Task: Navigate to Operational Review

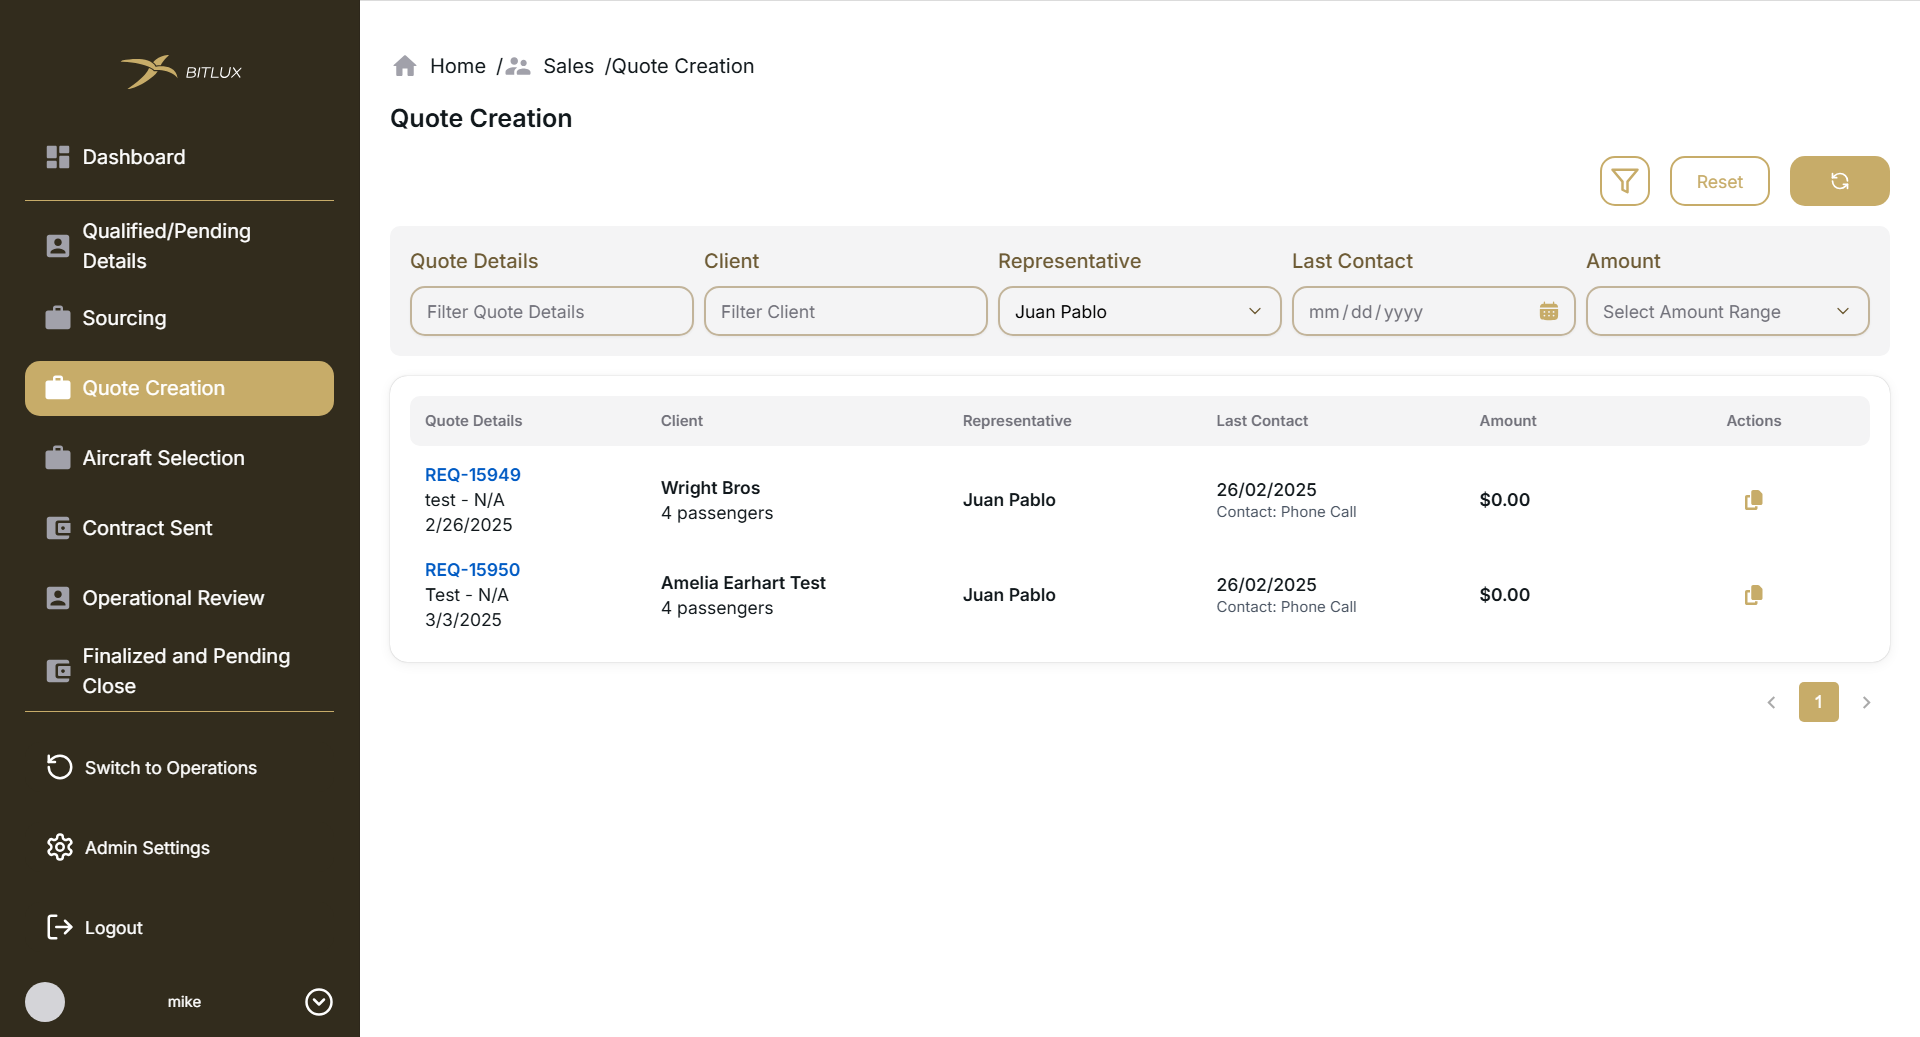Action: (x=173, y=598)
